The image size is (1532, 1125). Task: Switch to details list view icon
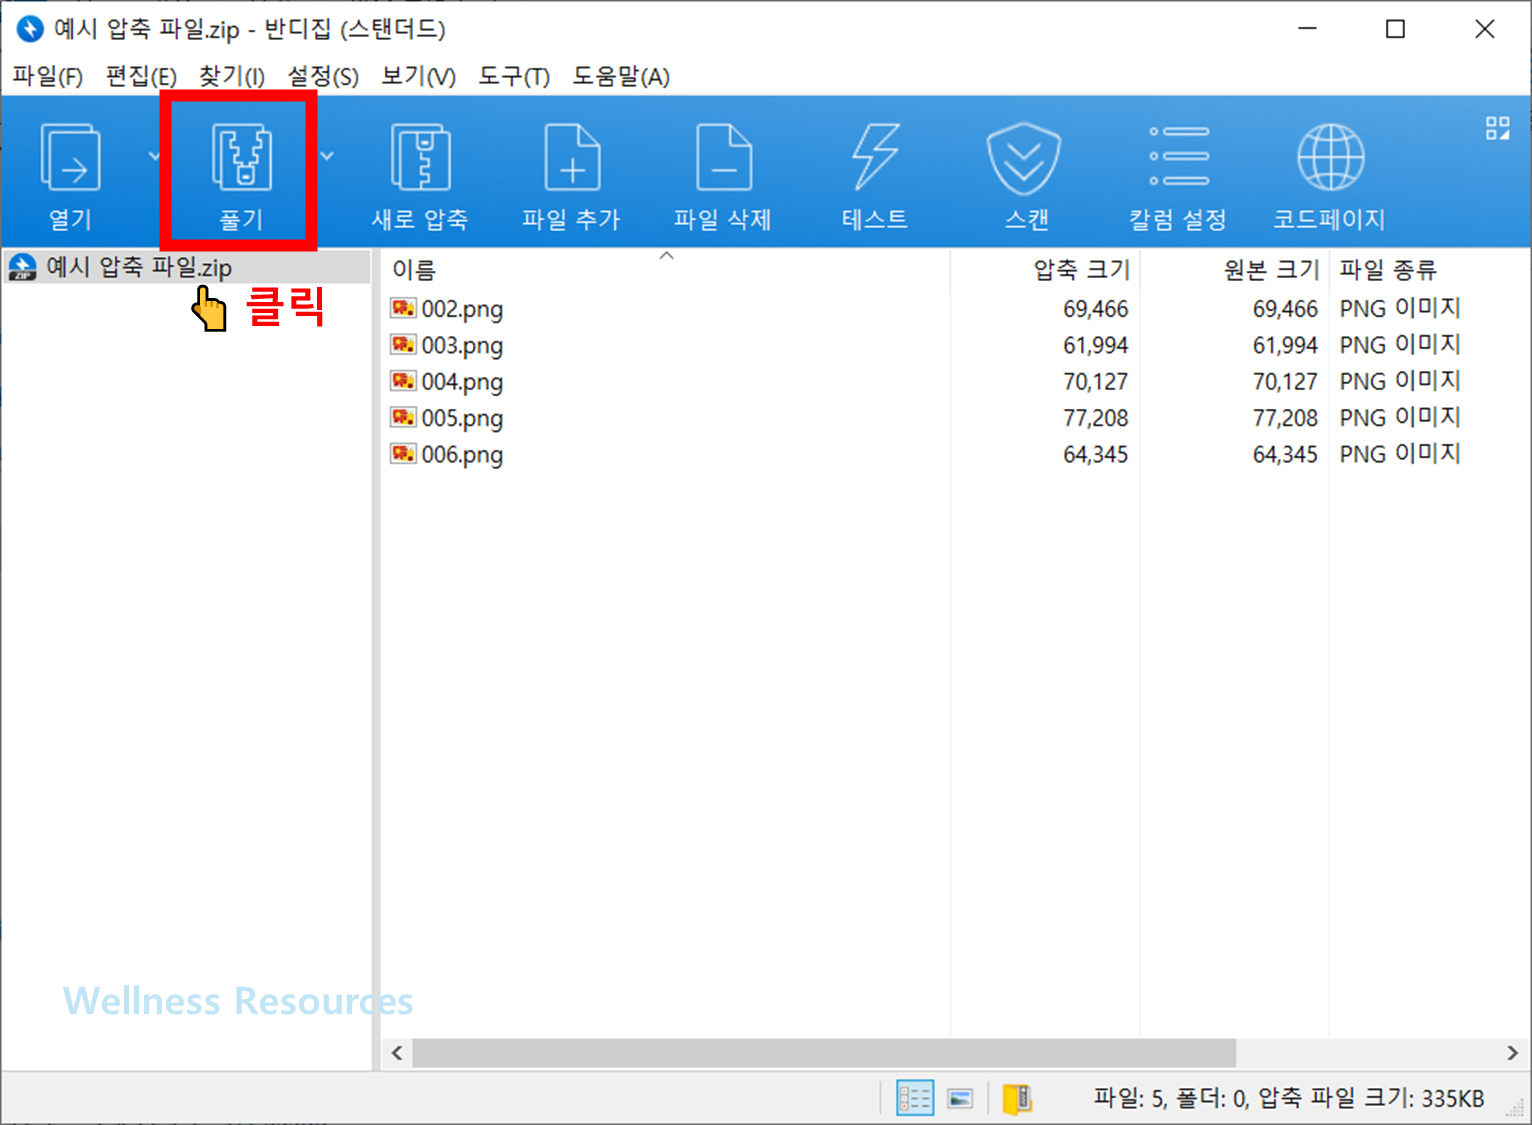pos(915,1098)
